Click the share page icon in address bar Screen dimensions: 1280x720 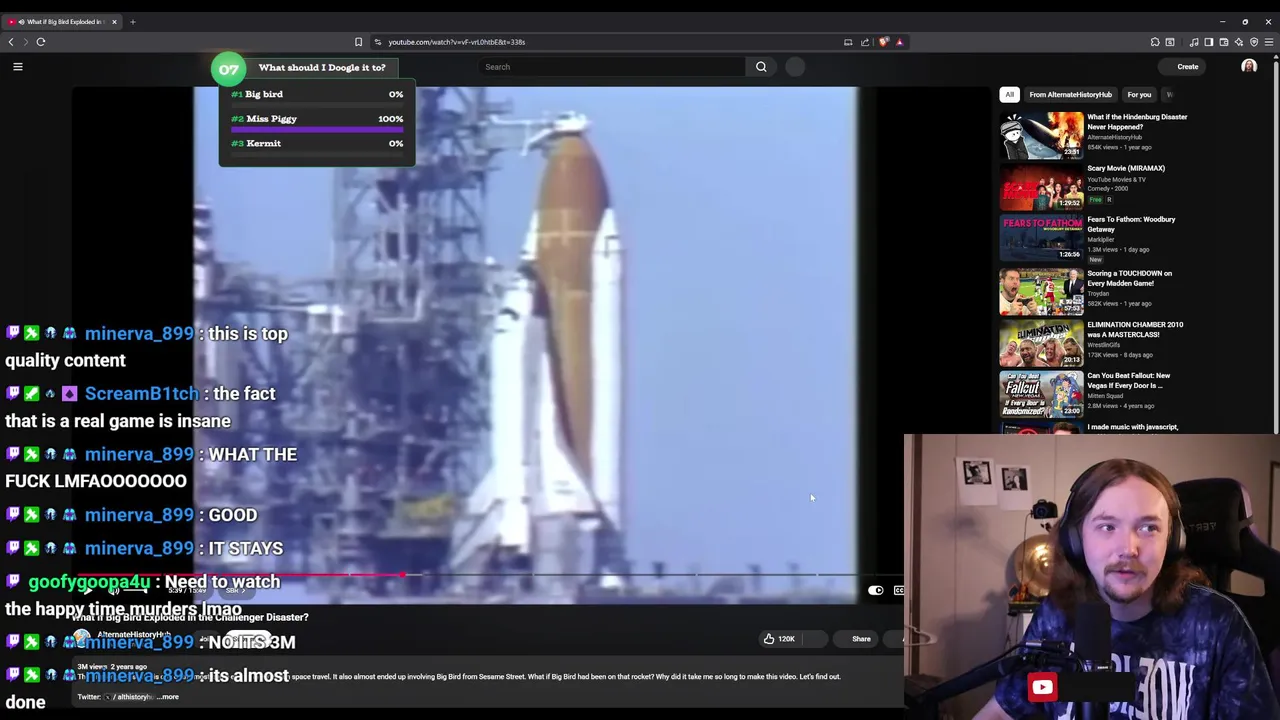click(865, 42)
